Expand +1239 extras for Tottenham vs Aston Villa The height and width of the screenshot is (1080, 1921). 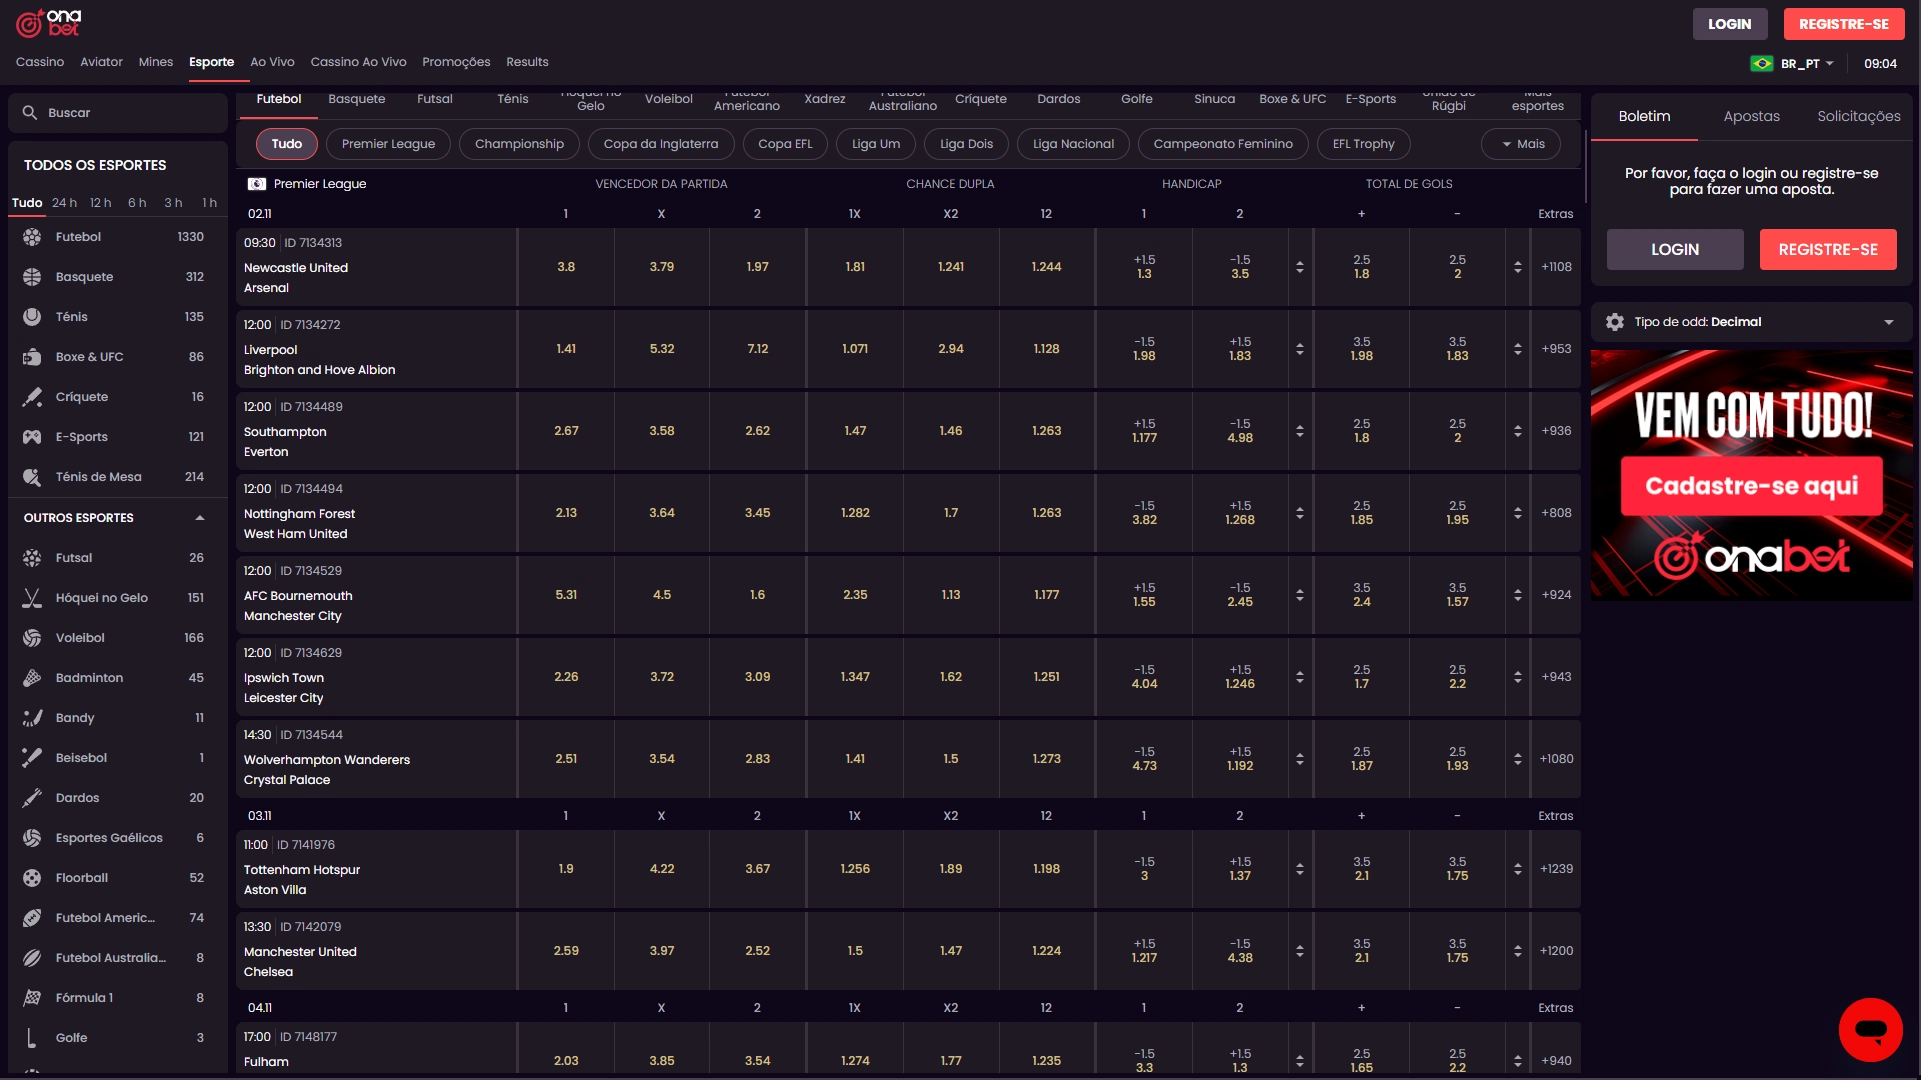(1556, 869)
